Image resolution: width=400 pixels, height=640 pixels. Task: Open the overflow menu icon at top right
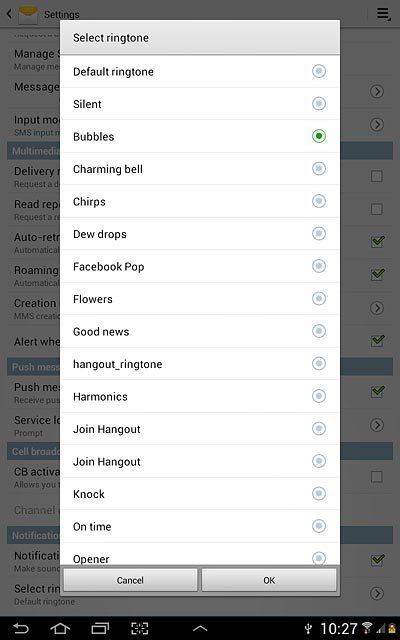point(383,14)
